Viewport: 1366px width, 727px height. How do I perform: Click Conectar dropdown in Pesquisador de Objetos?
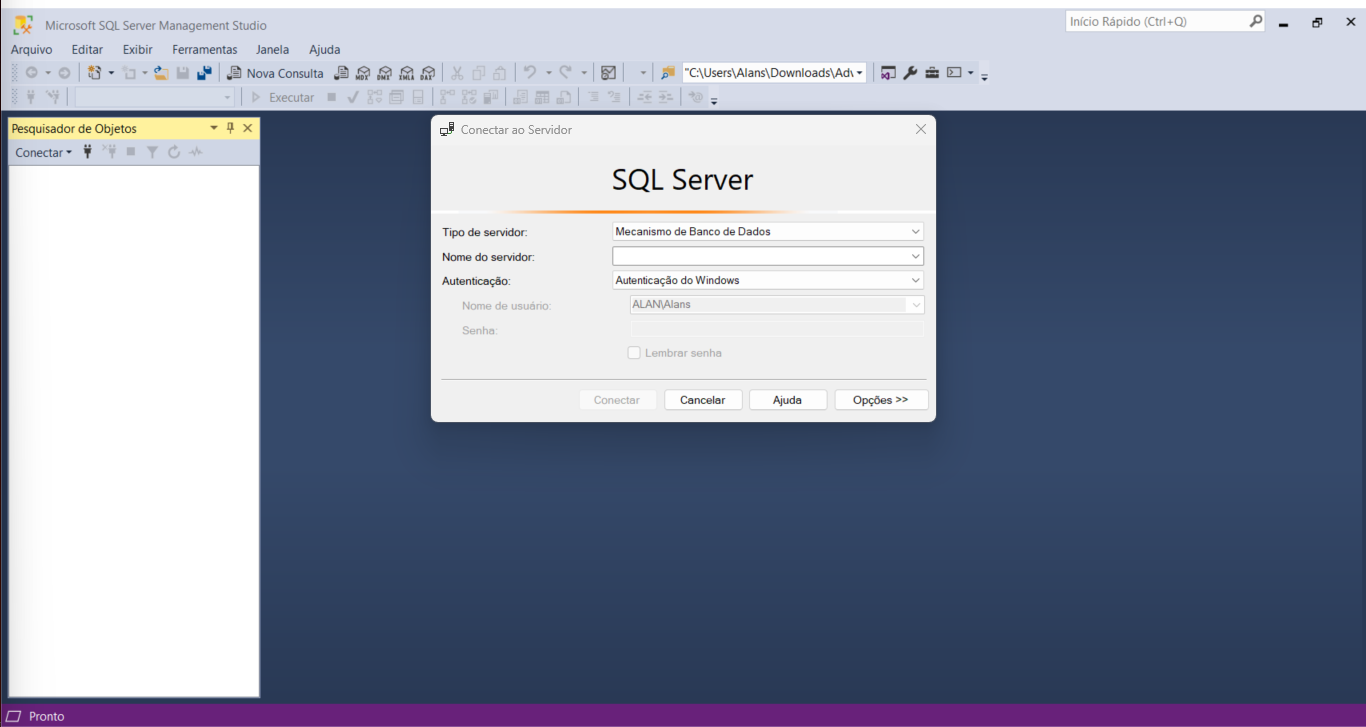tap(44, 152)
